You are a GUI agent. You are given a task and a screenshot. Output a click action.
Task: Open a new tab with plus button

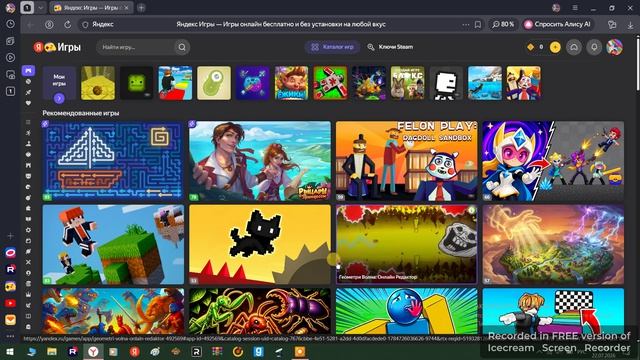(141, 7)
